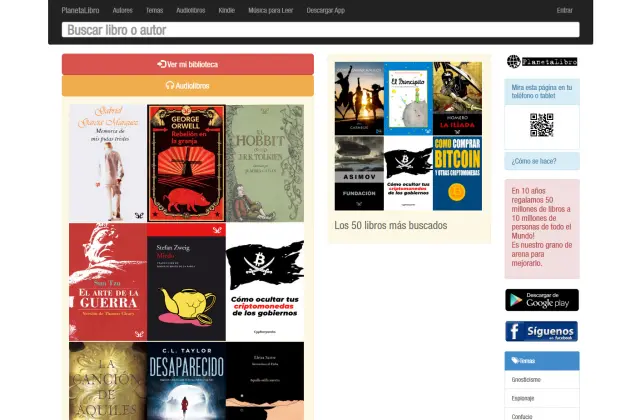Viewport: 640px width, 420px height.
Task: Click Descargar App in the navbar
Action: pos(326,10)
